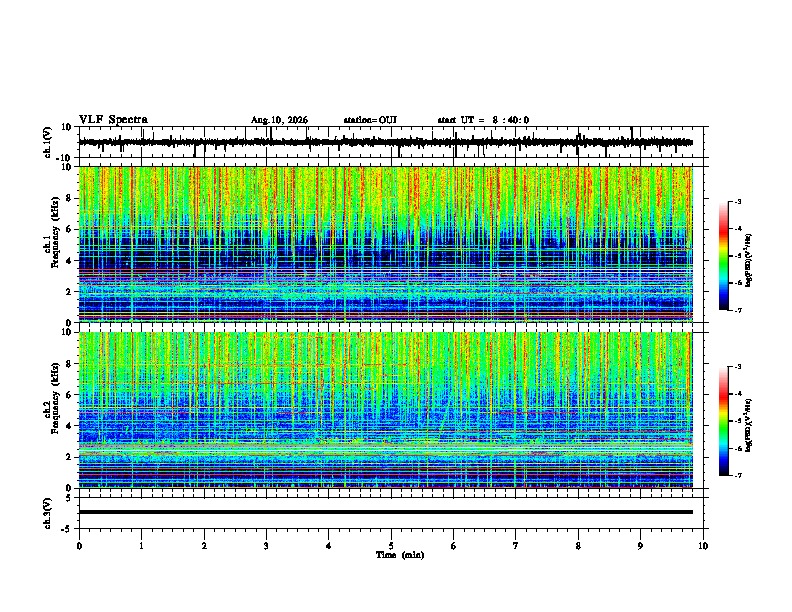Click the ch.2 spectrogram color scale bar
This screenshot has height=612, width=792.
(x=724, y=421)
